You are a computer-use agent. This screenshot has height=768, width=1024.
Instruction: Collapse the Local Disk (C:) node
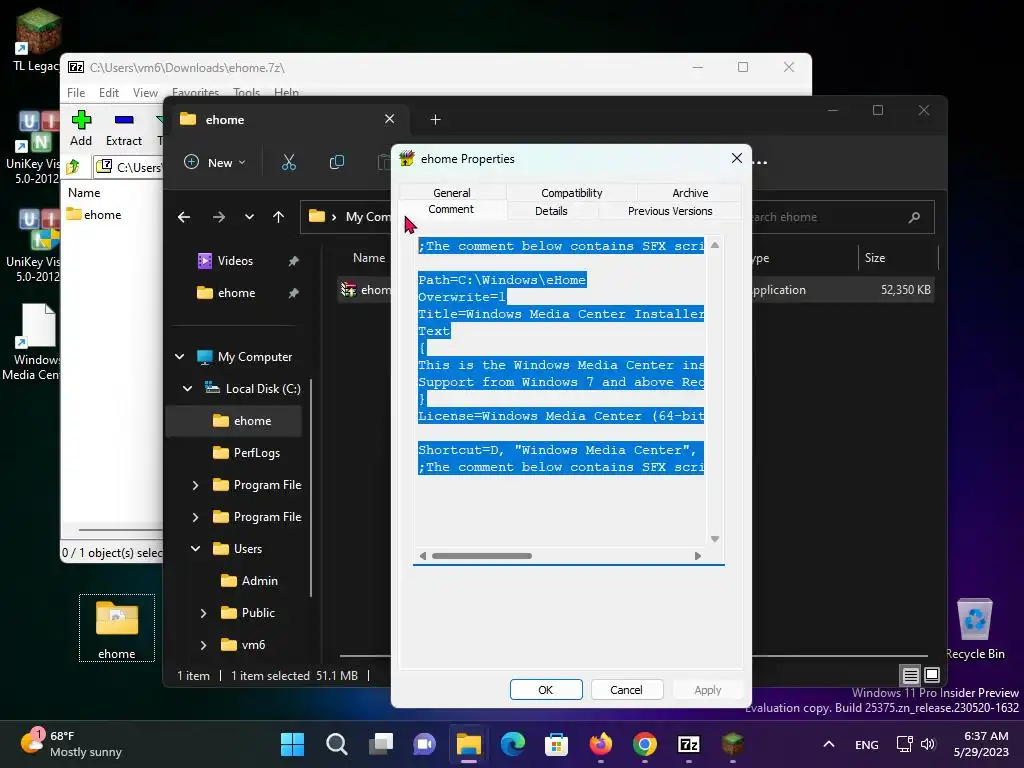187,389
